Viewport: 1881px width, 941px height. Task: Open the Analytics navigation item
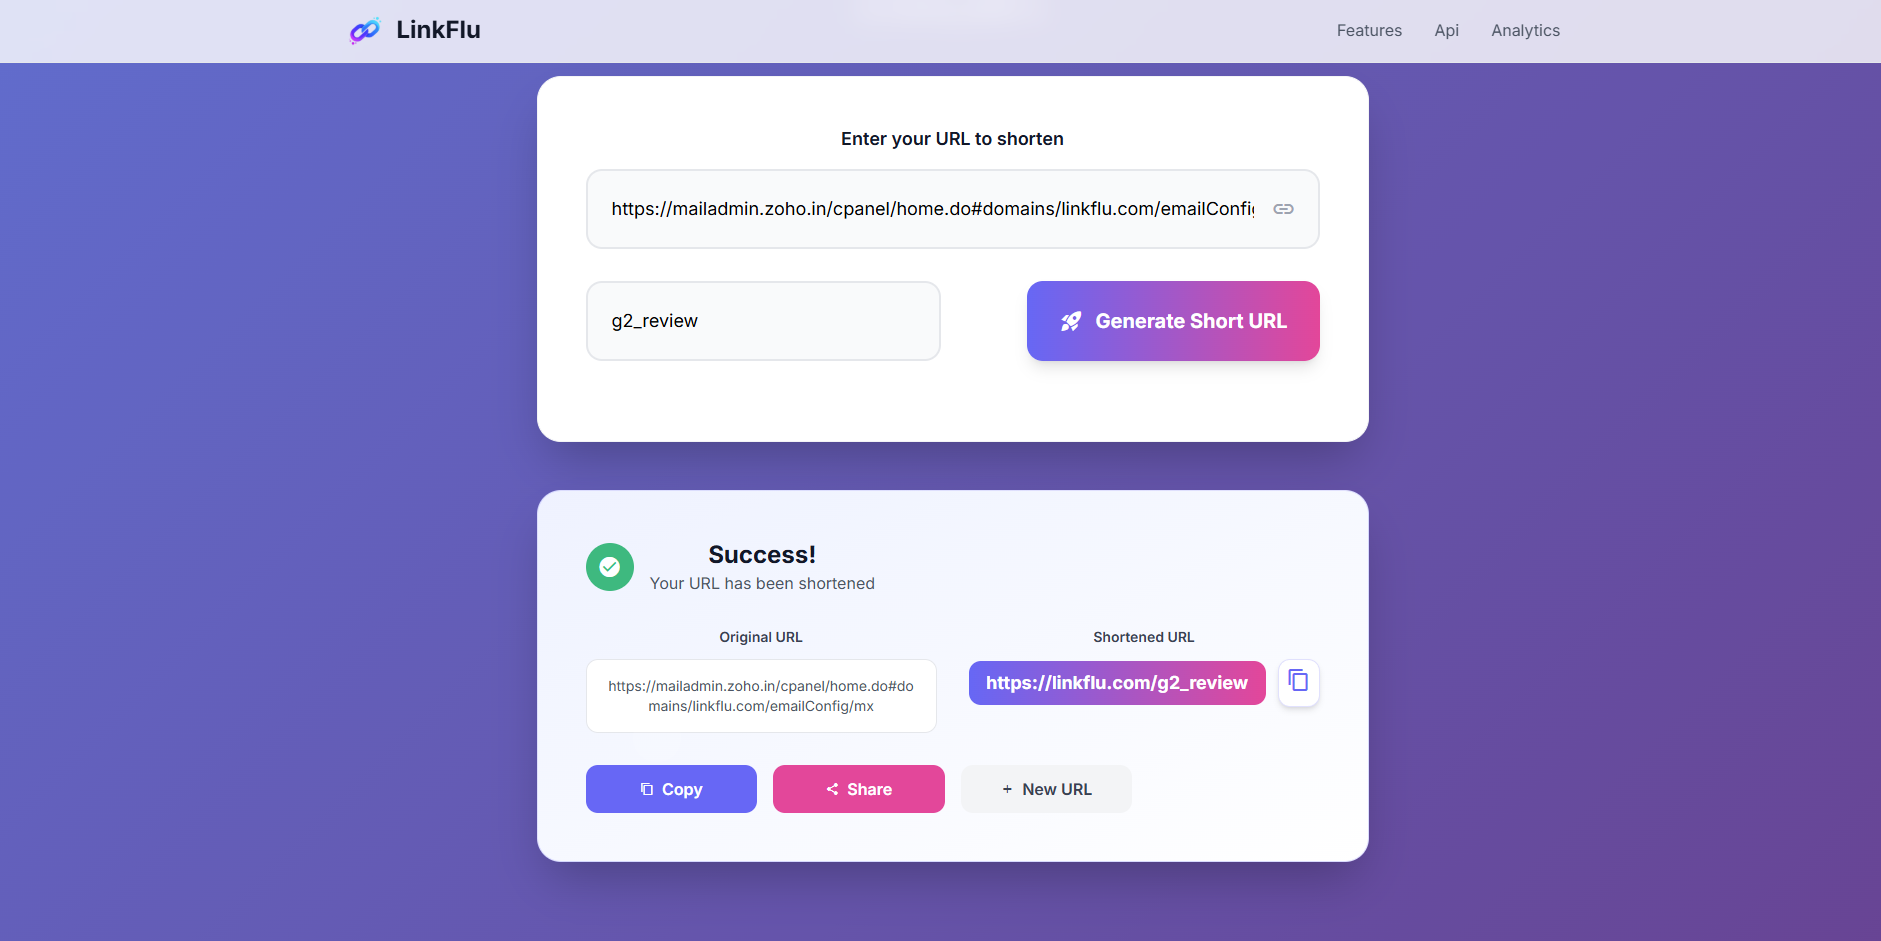coord(1525,30)
